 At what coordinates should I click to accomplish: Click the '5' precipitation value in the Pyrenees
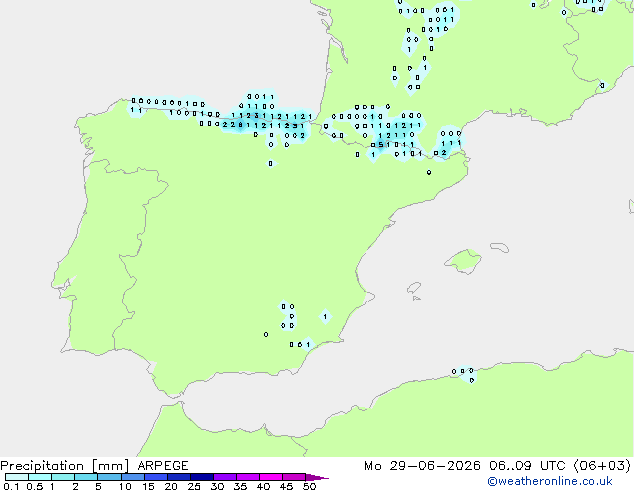click(x=380, y=144)
